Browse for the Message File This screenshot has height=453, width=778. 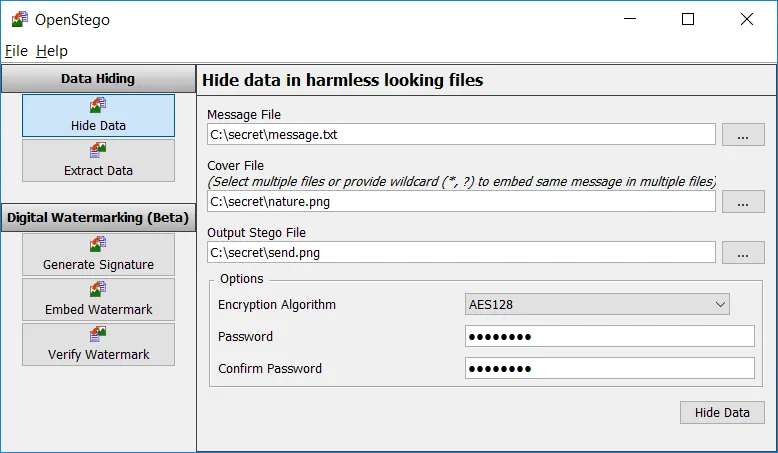742,135
